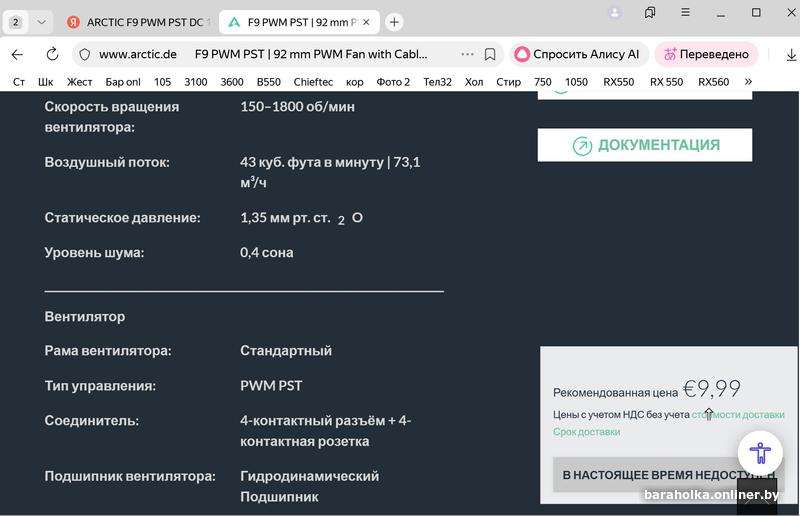The image size is (800, 516).
Task: Open the downloads arrow icon
Action: [x=791, y=55]
